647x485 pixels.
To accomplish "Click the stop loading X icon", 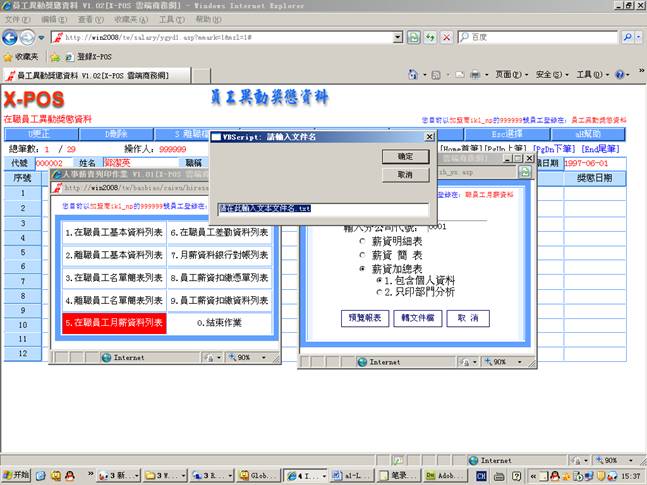I will [x=447, y=37].
